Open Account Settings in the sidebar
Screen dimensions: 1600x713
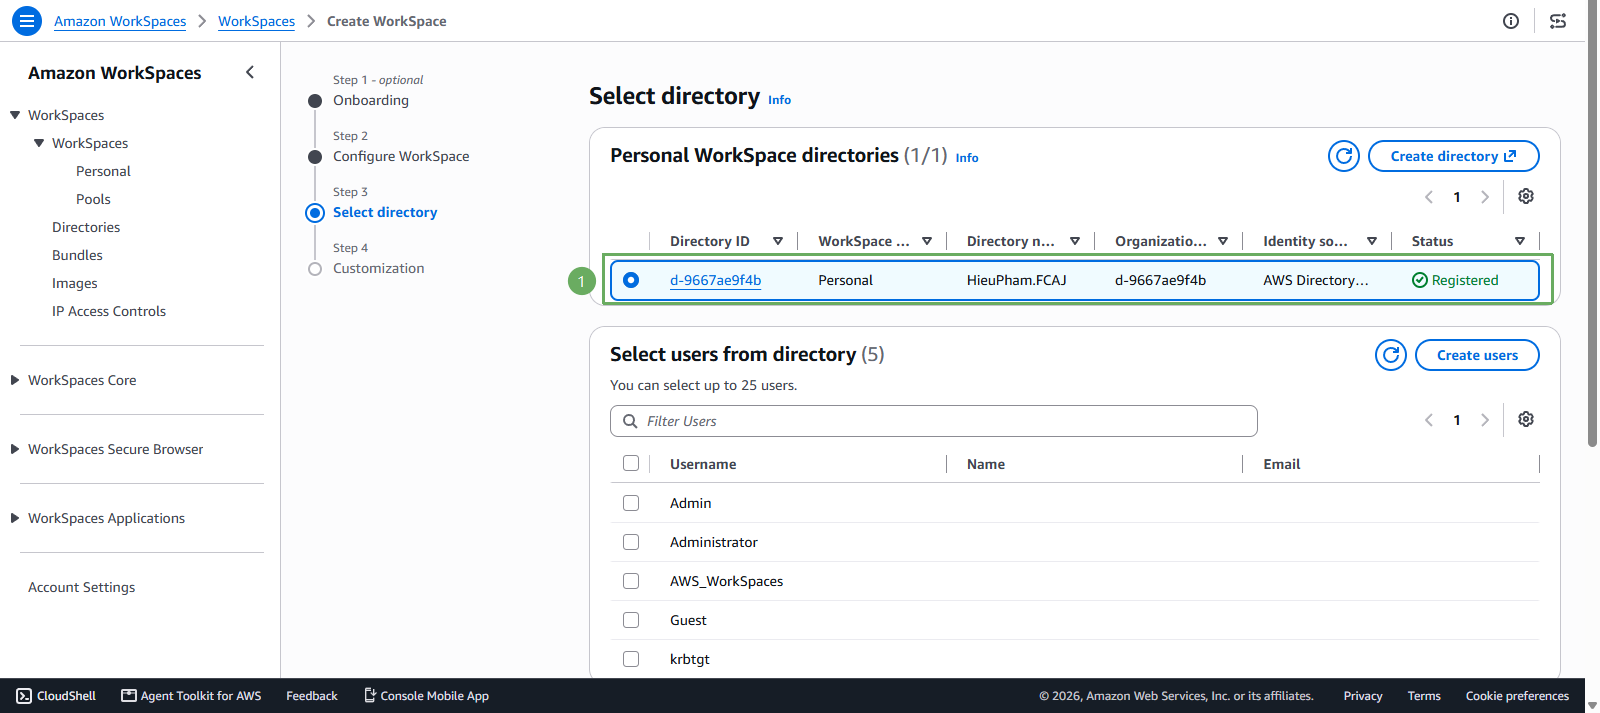[82, 587]
